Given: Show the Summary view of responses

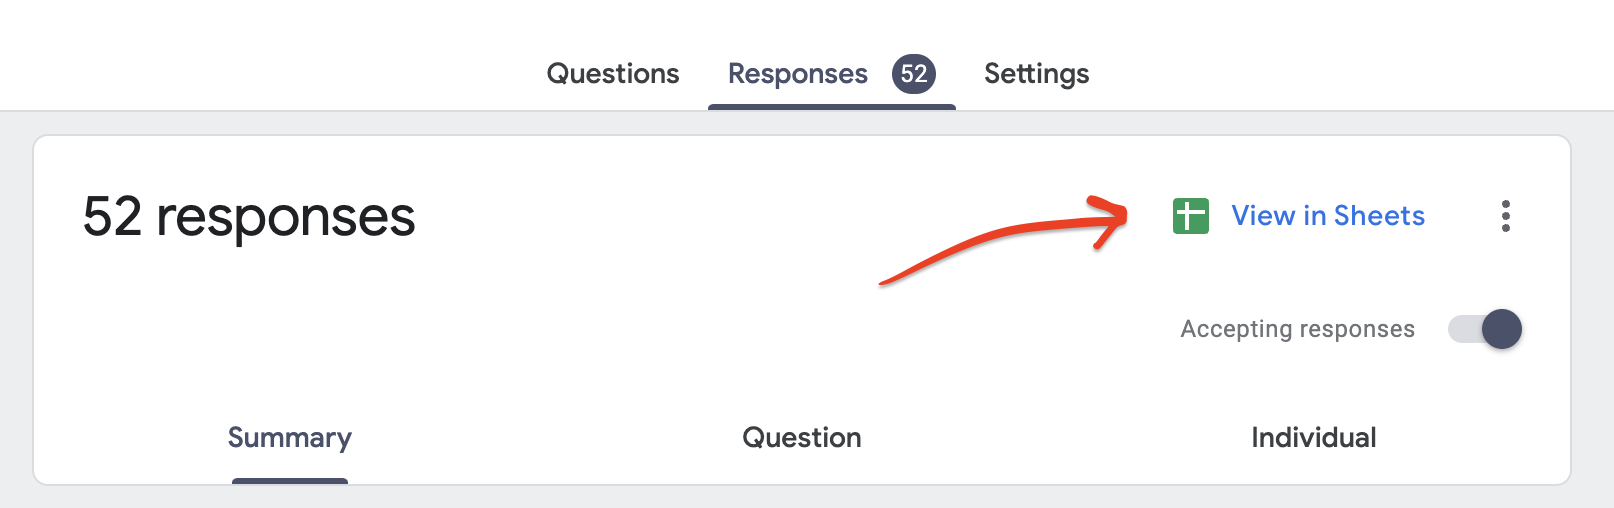Looking at the screenshot, I should pos(290,438).
